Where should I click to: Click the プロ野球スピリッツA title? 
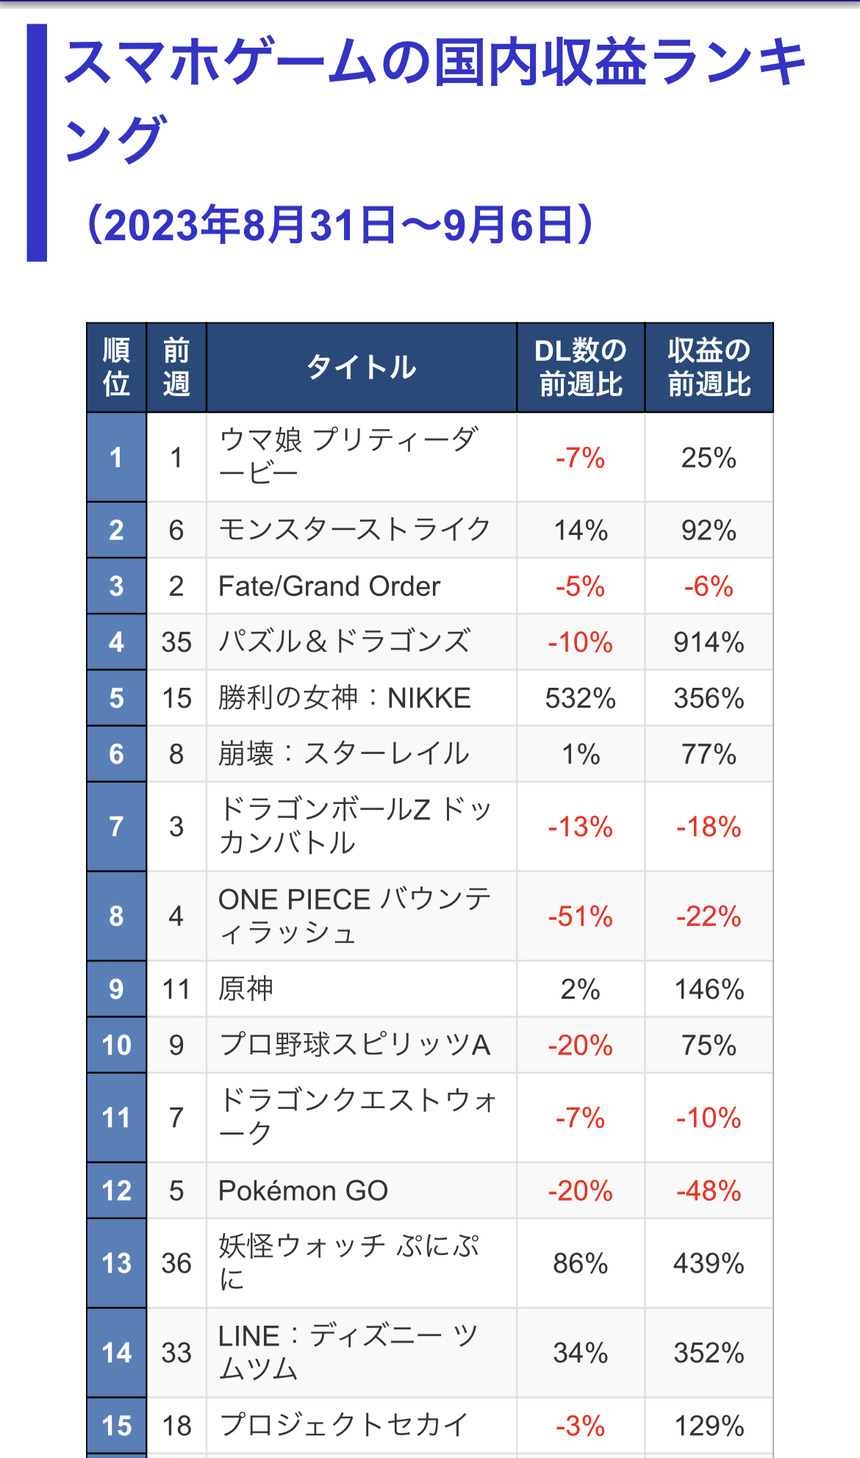tap(354, 1045)
